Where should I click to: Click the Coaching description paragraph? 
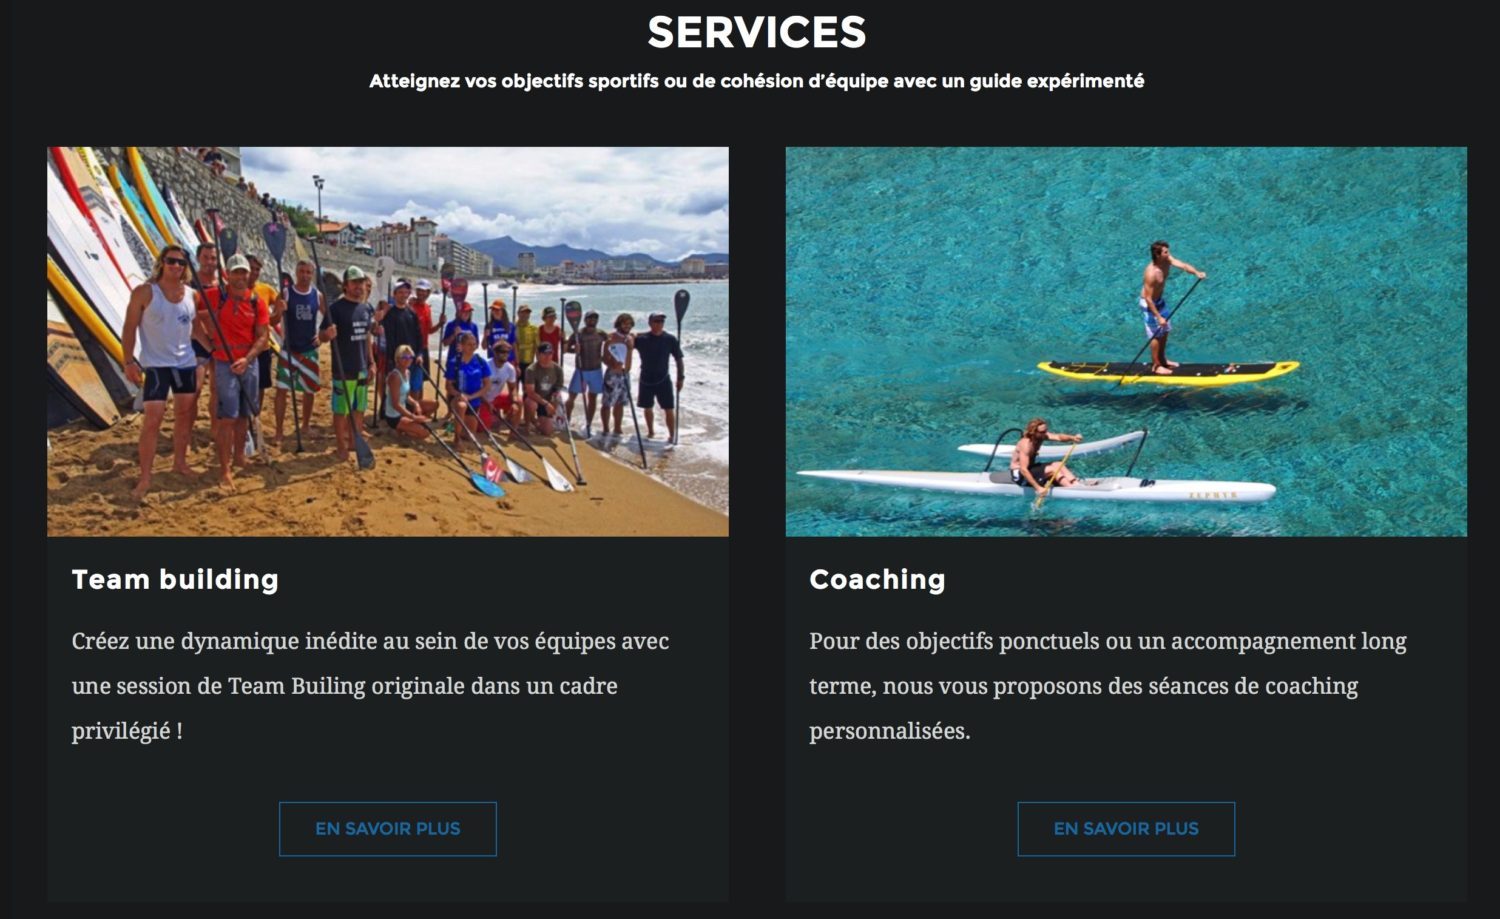[x=1108, y=686]
